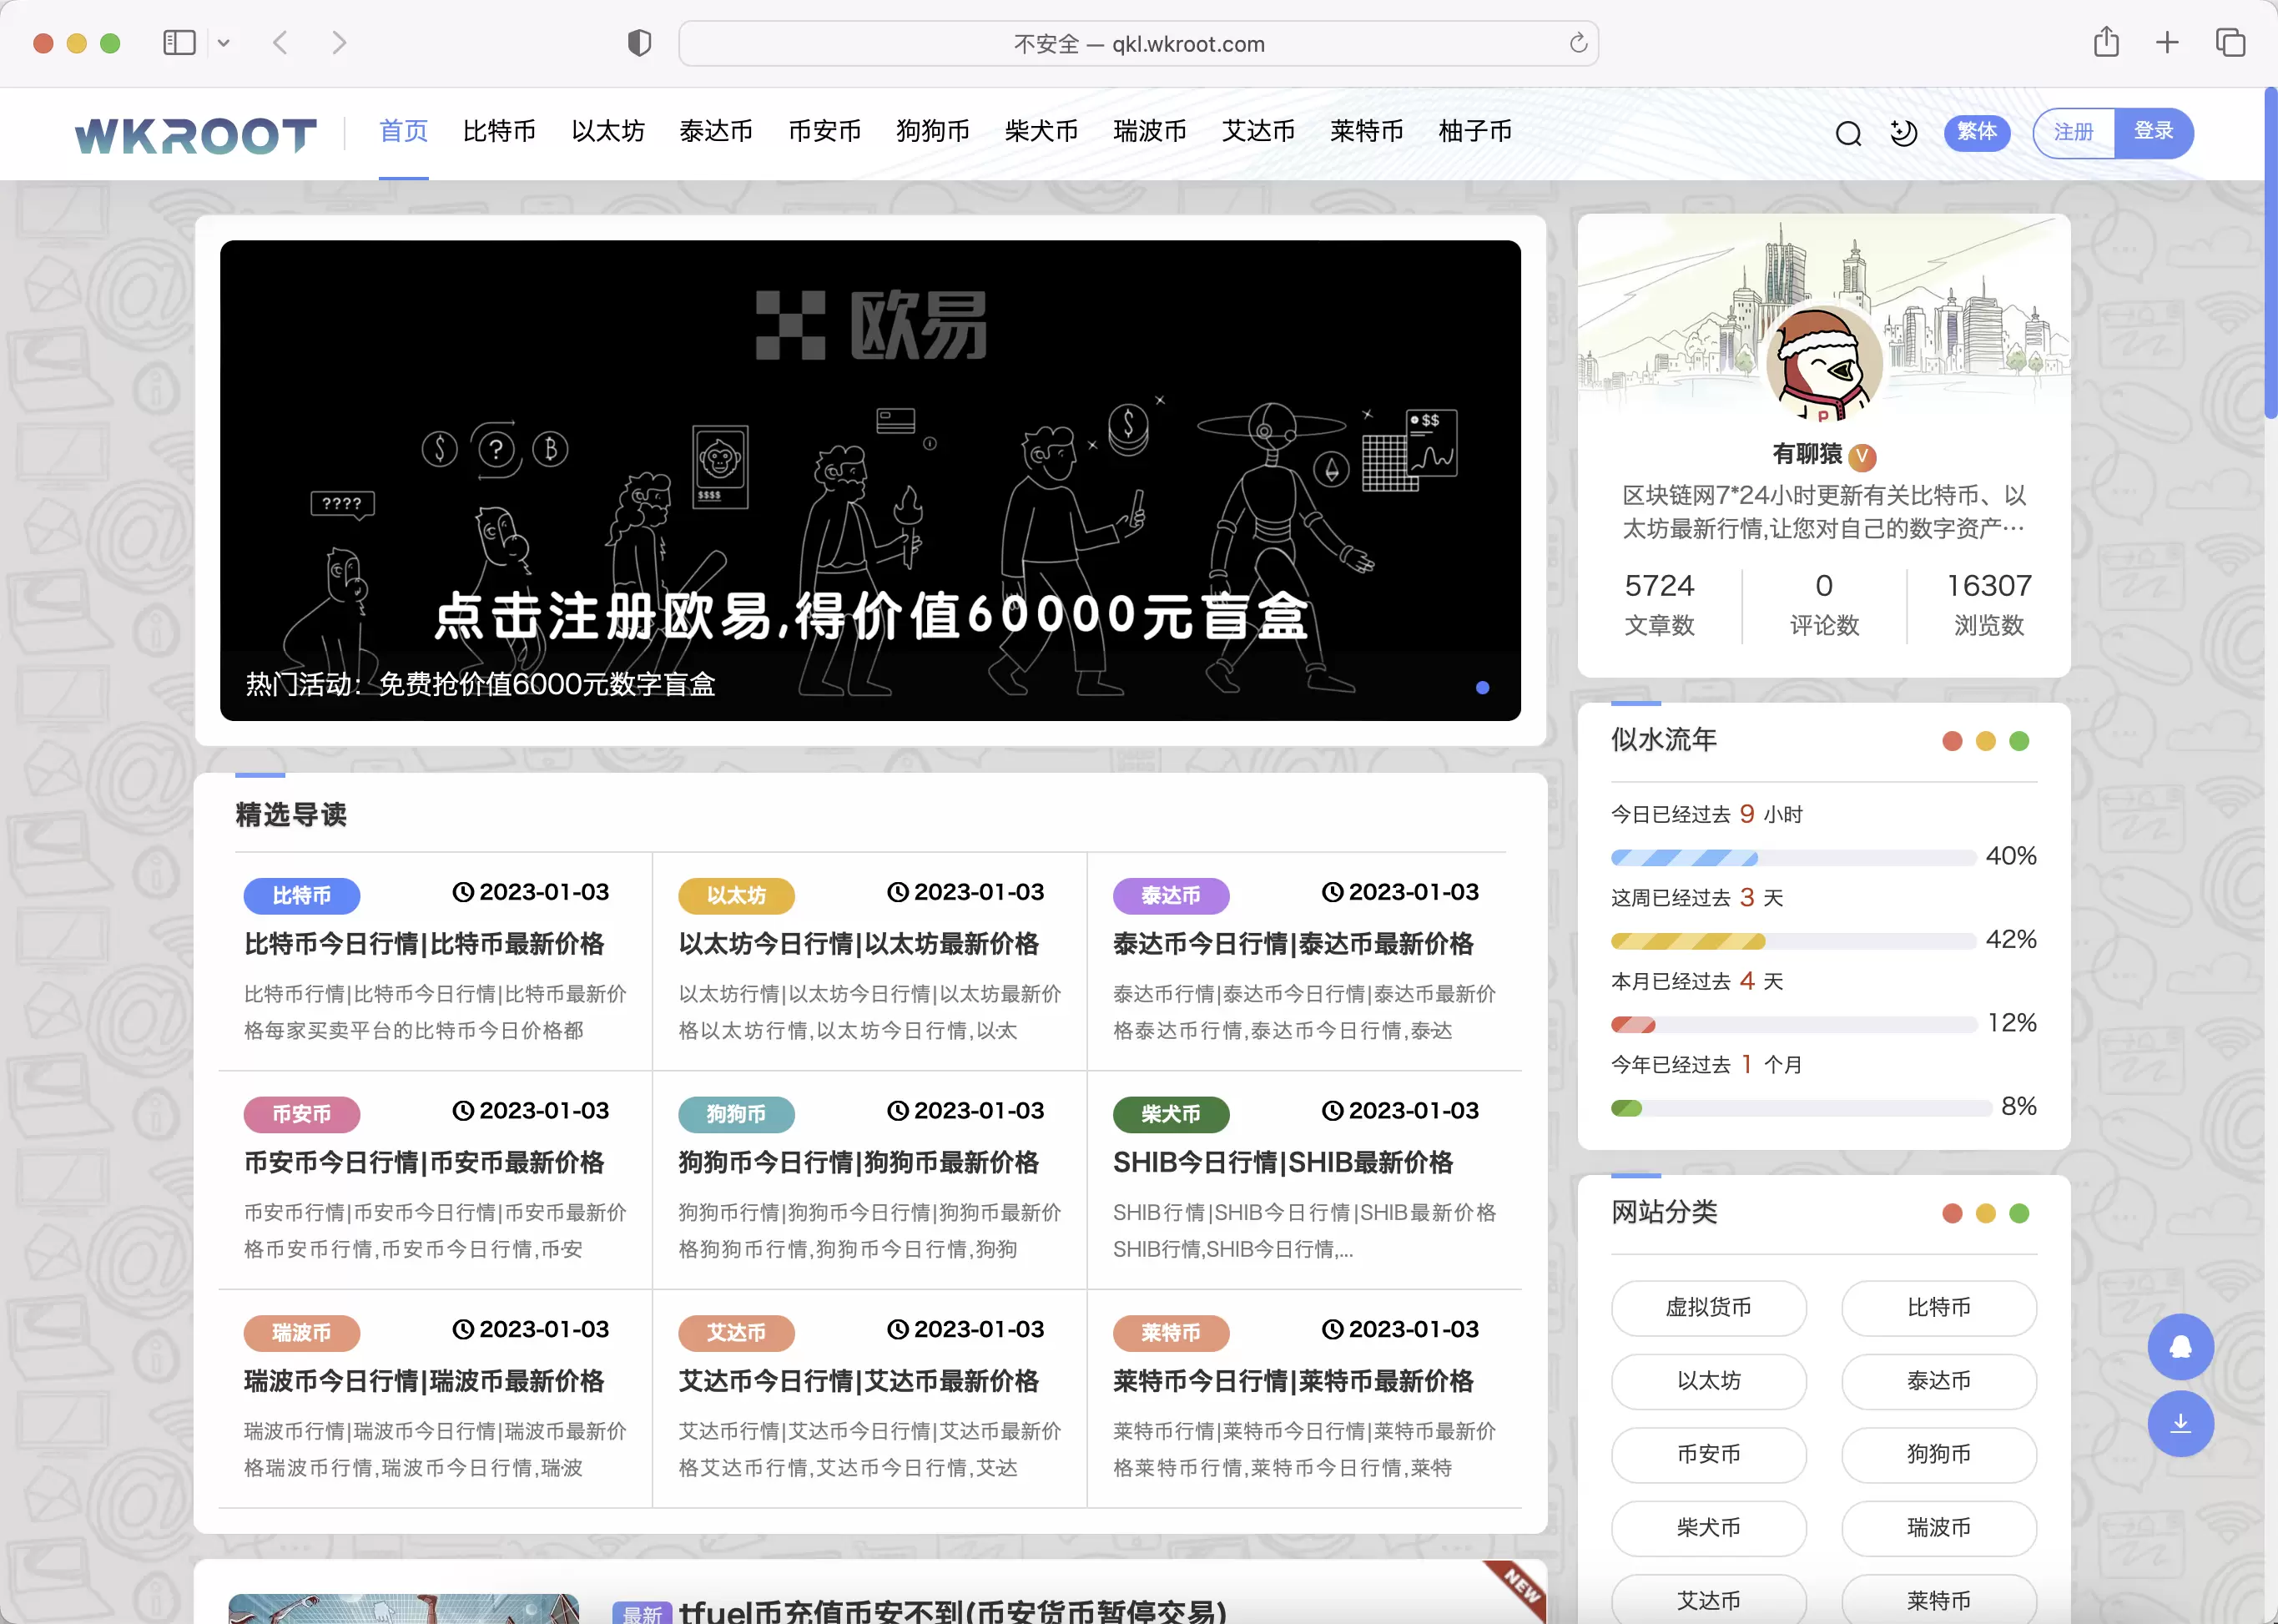Open the privacy shield icon
This screenshot has height=1624, width=2278.
(x=639, y=43)
